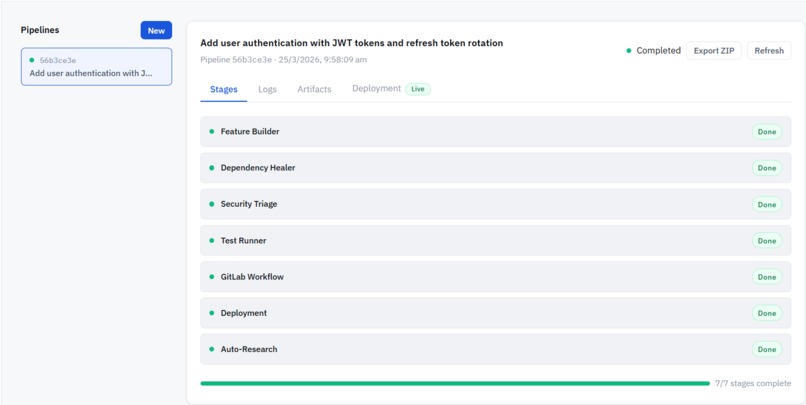The image size is (806, 405).
Task: Export pipeline as ZIP
Action: (713, 51)
